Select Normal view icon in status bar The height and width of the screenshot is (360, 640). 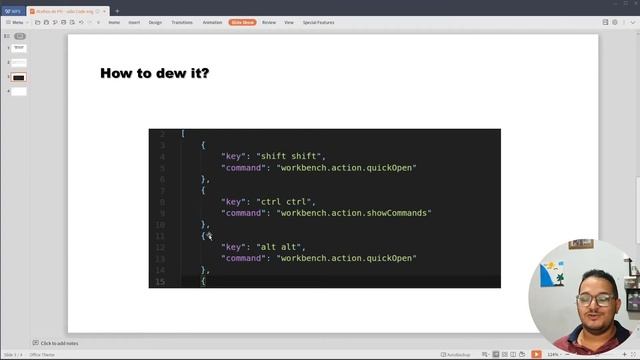tap(496, 354)
